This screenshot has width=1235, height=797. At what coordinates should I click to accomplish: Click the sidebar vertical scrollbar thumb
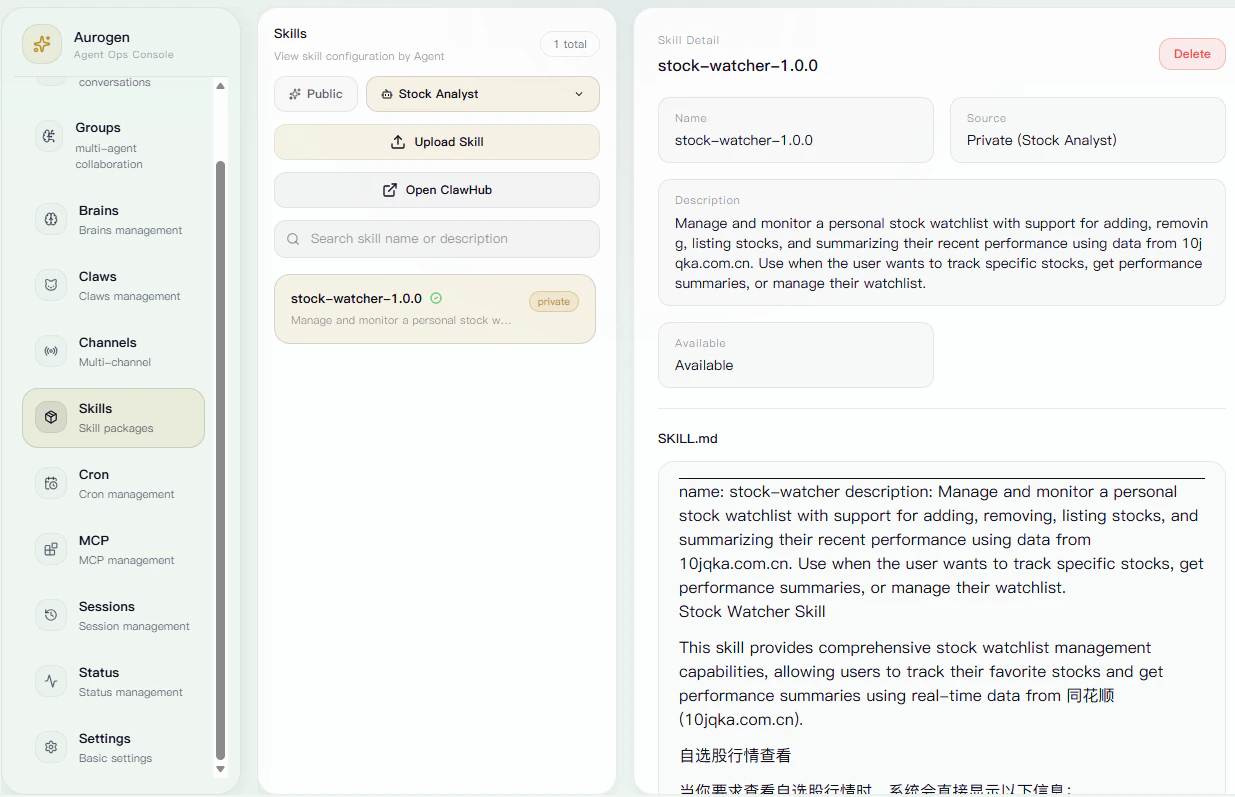[221, 460]
